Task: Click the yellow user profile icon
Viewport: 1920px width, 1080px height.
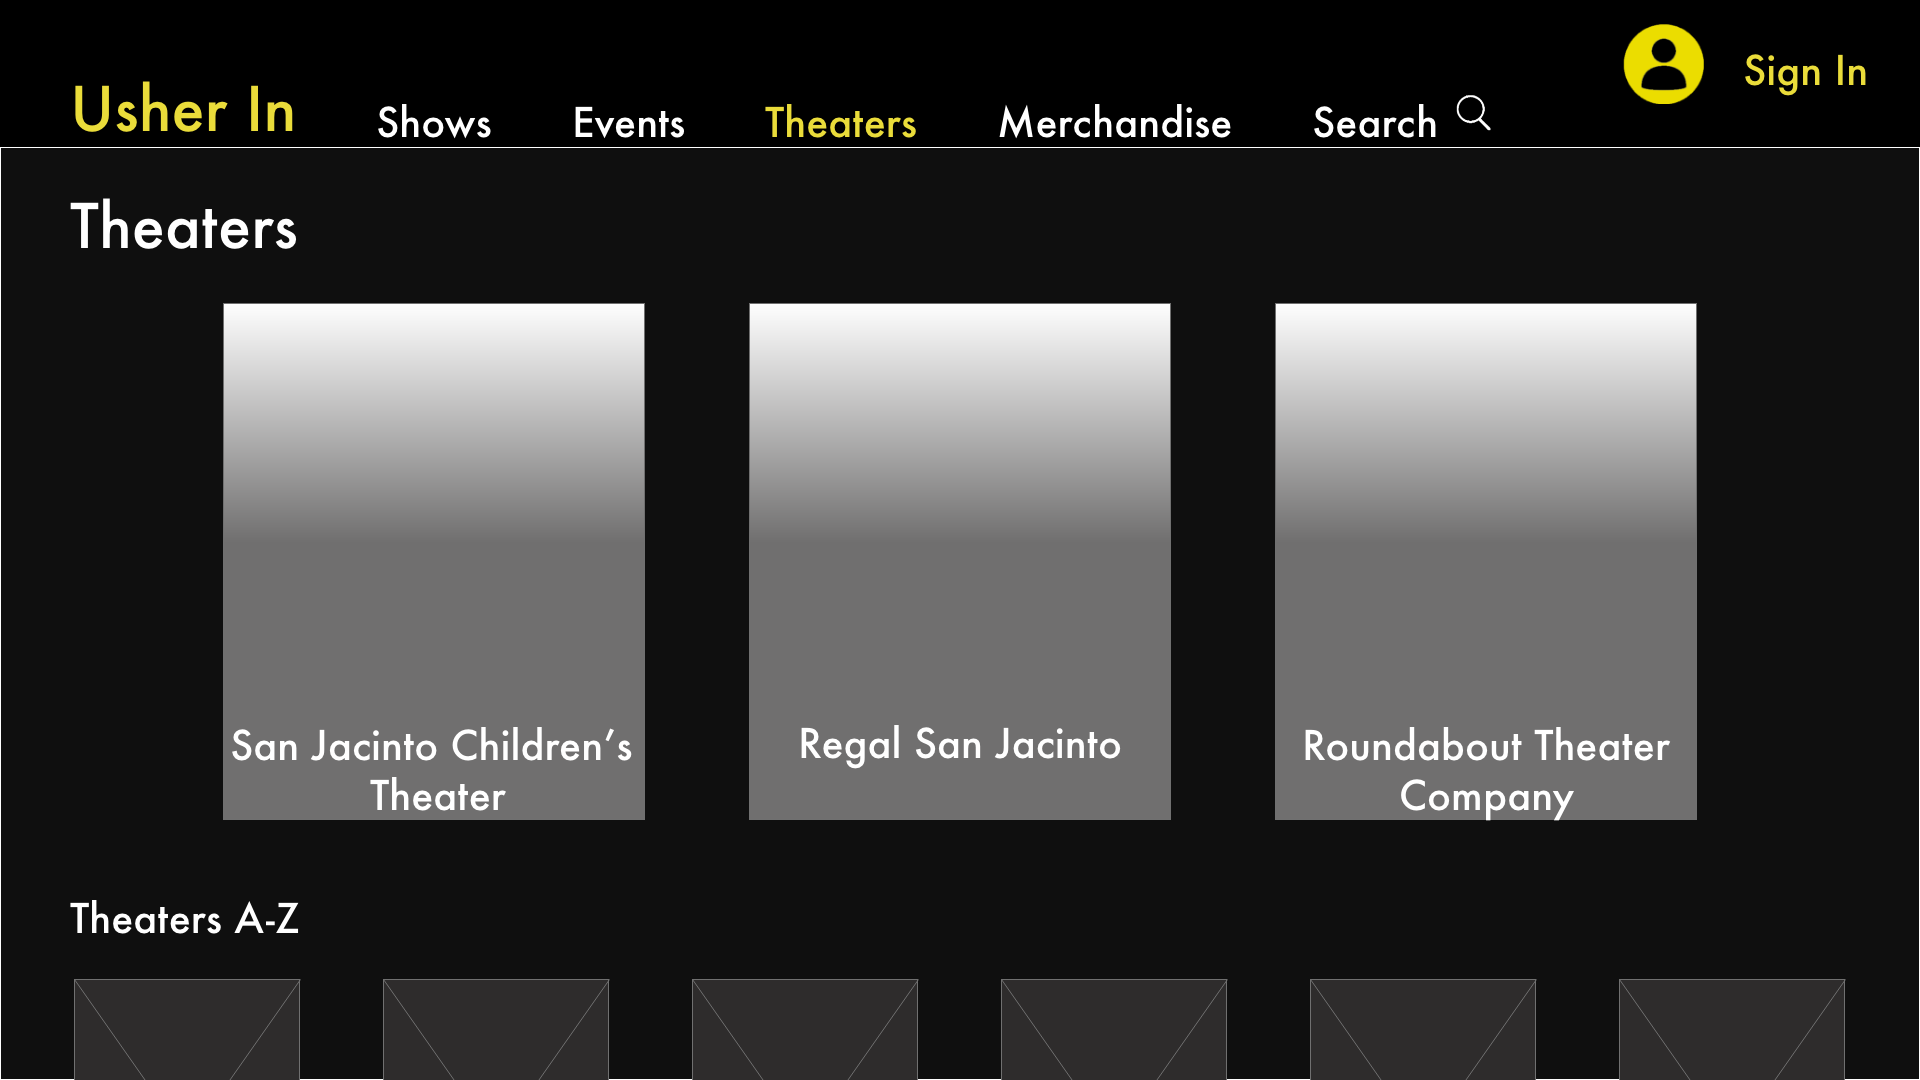Action: [1663, 65]
